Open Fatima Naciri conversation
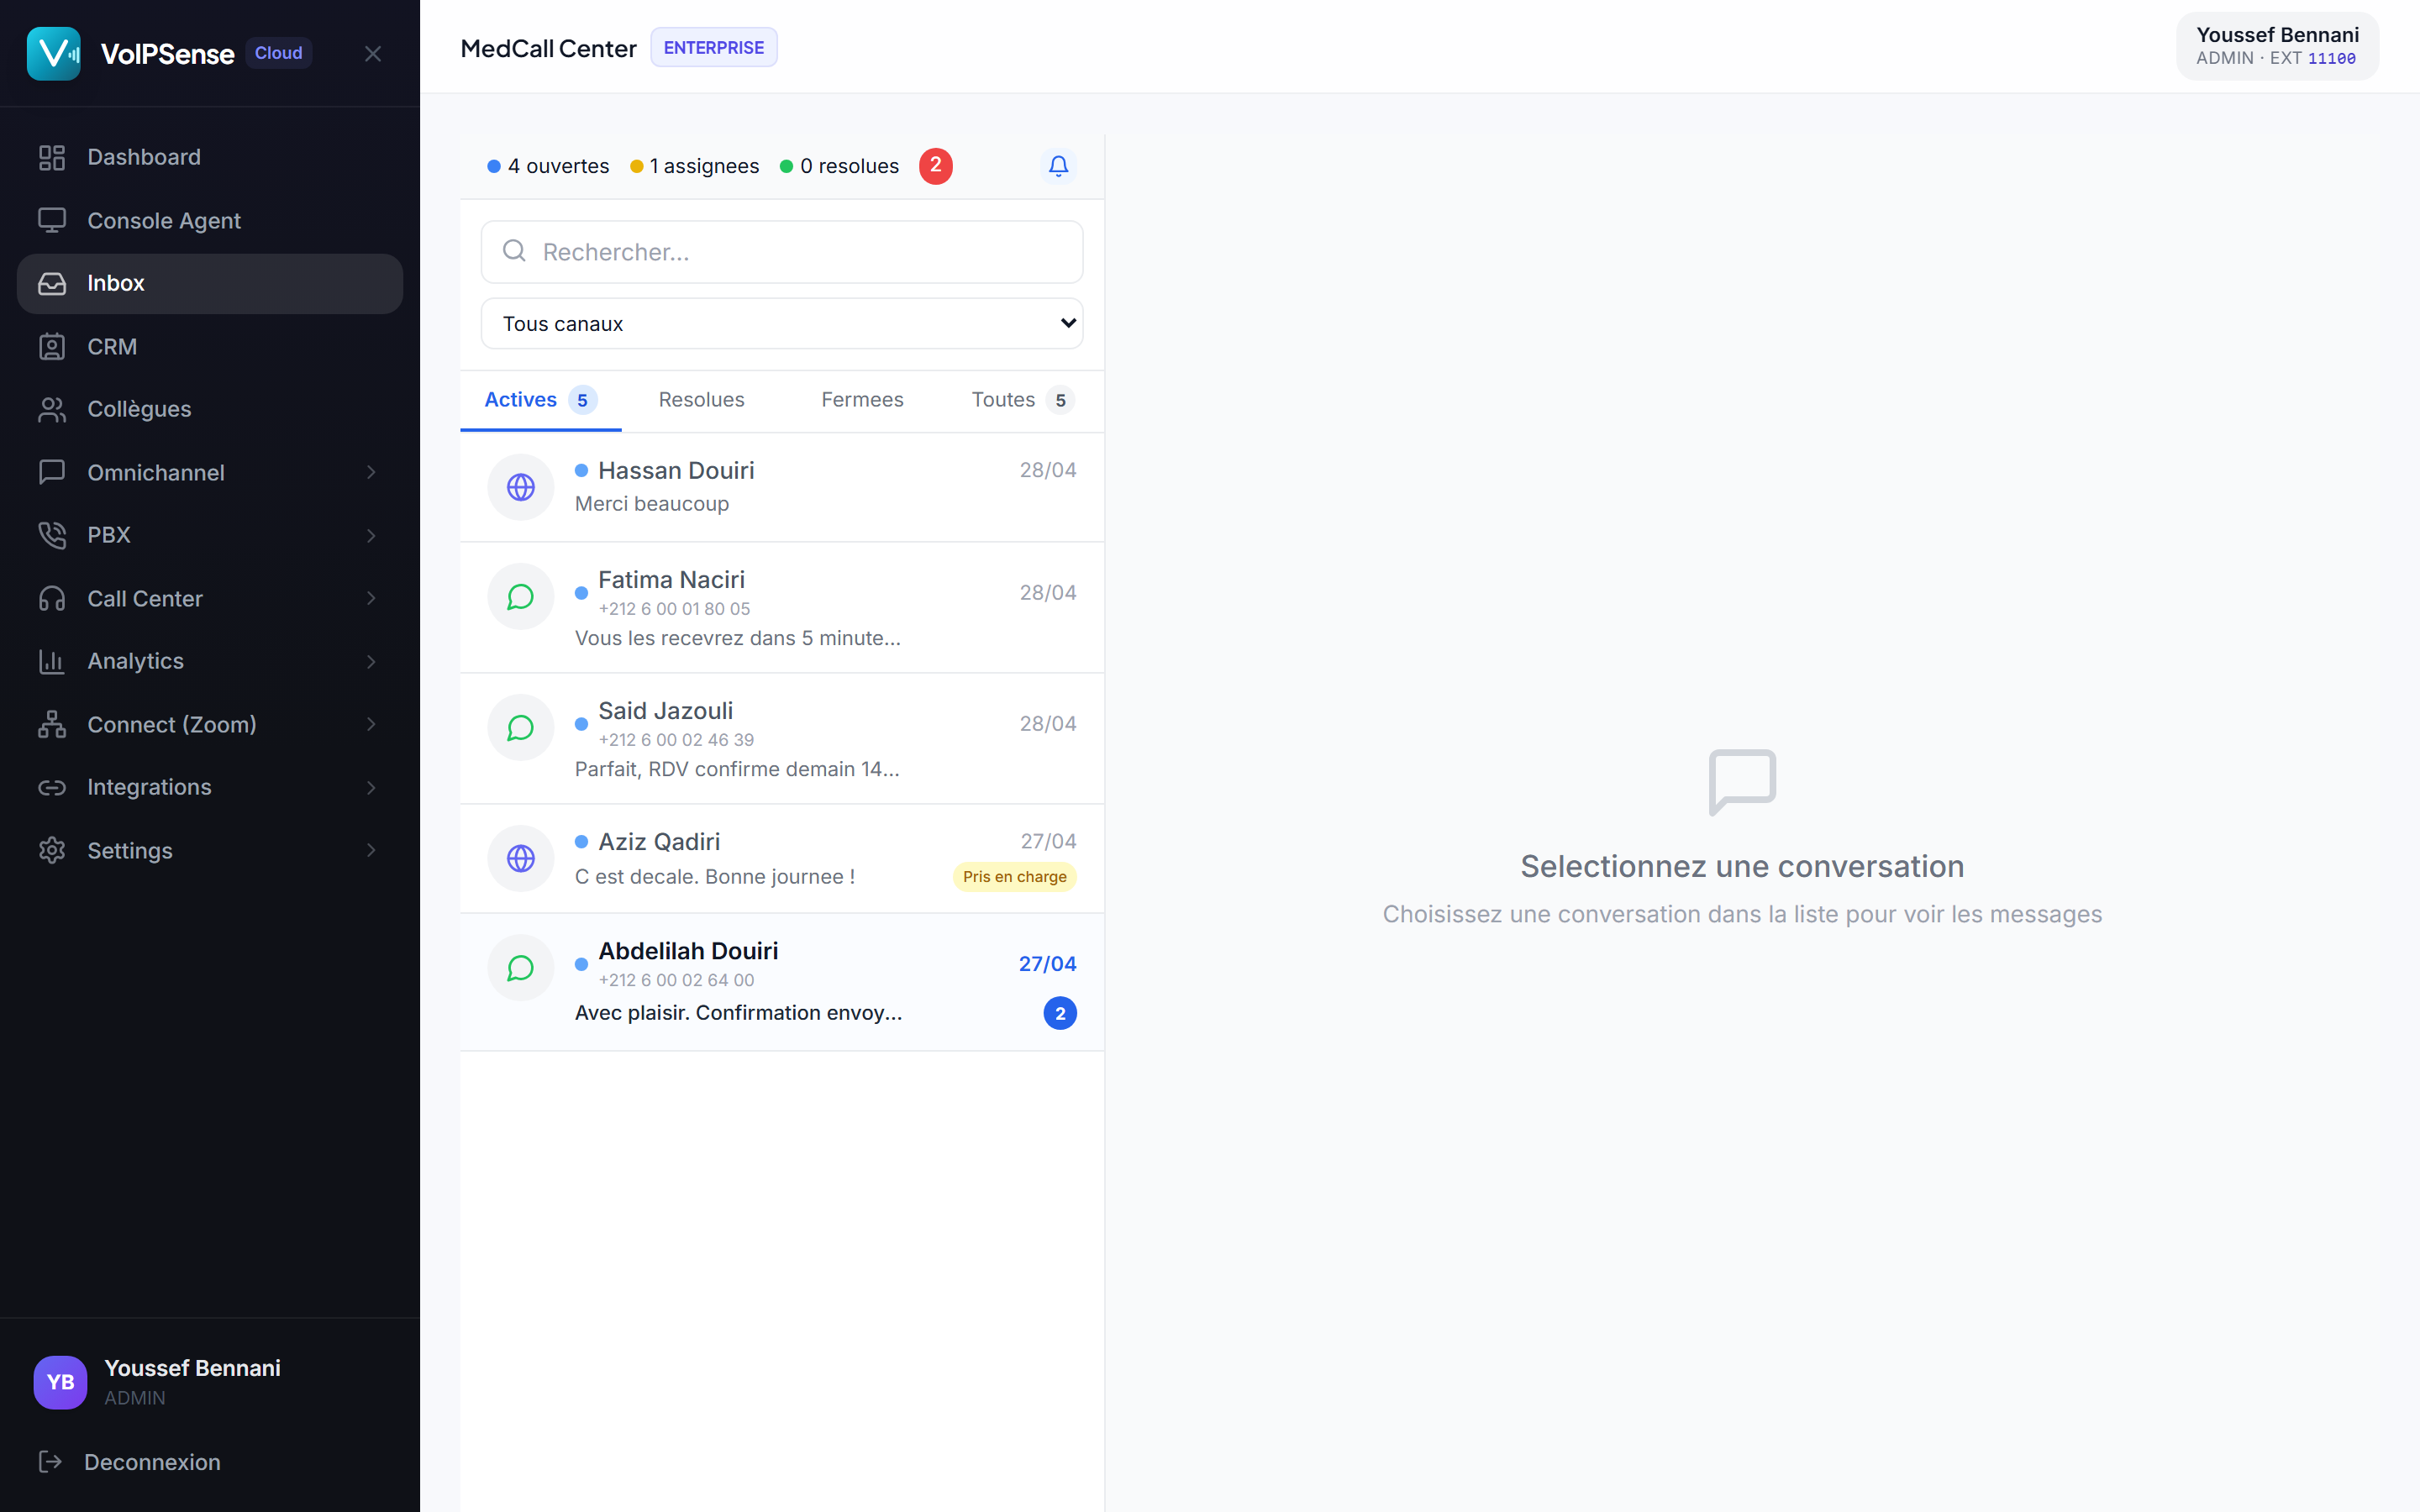This screenshot has width=2420, height=1512. 782,608
